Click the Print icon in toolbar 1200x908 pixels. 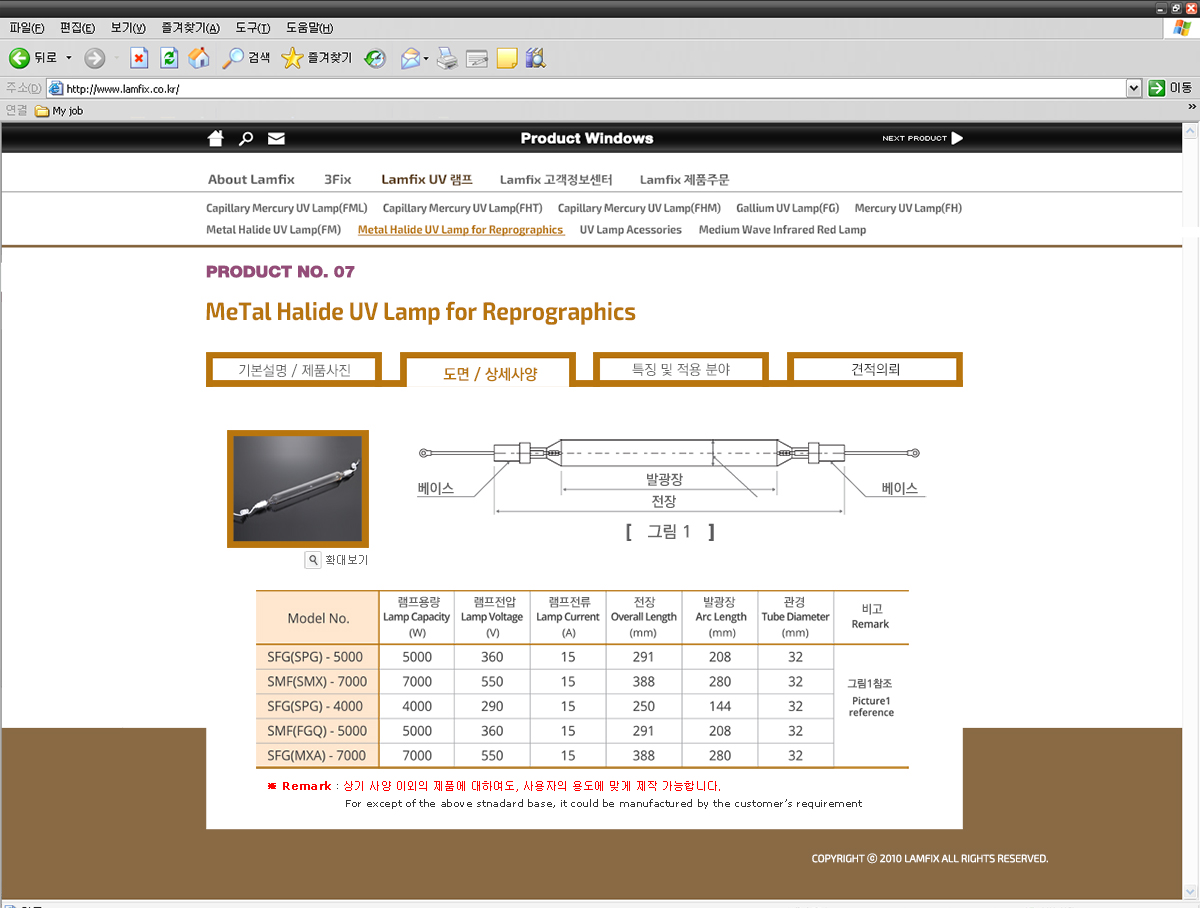coord(447,58)
